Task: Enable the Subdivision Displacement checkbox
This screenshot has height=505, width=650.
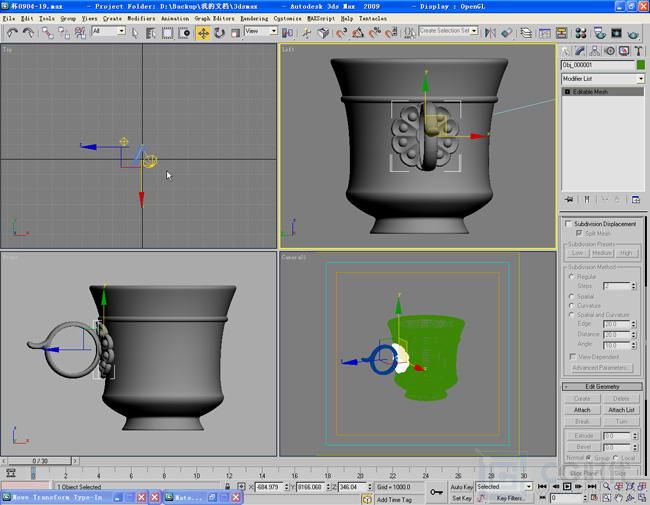Action: coord(568,224)
